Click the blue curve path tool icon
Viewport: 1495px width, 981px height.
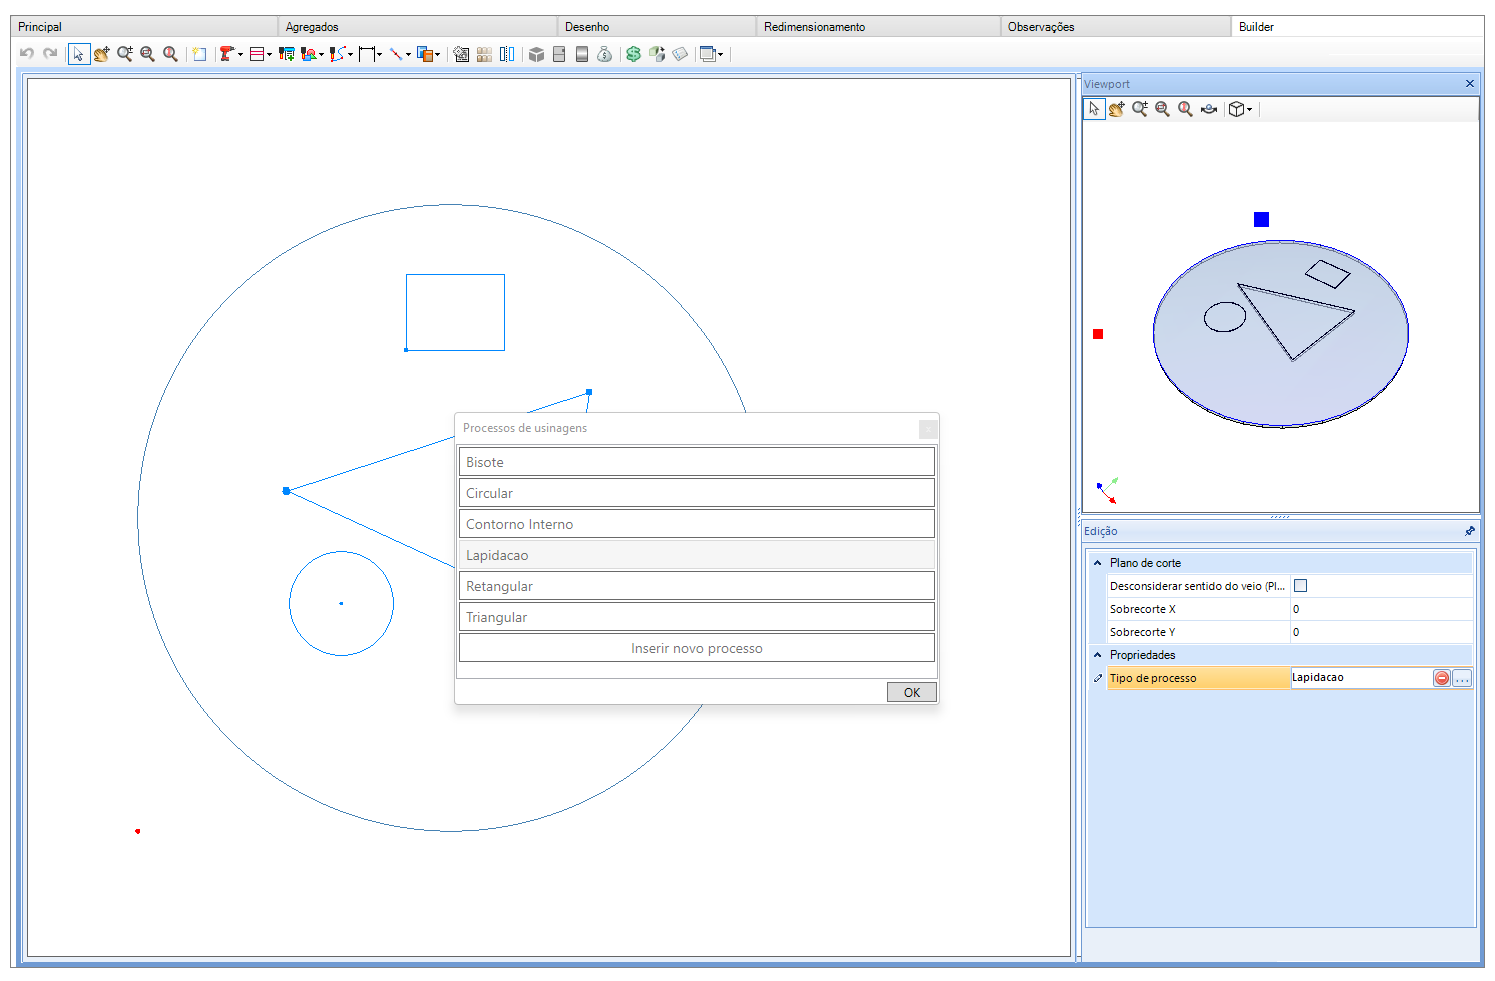[x=337, y=54]
